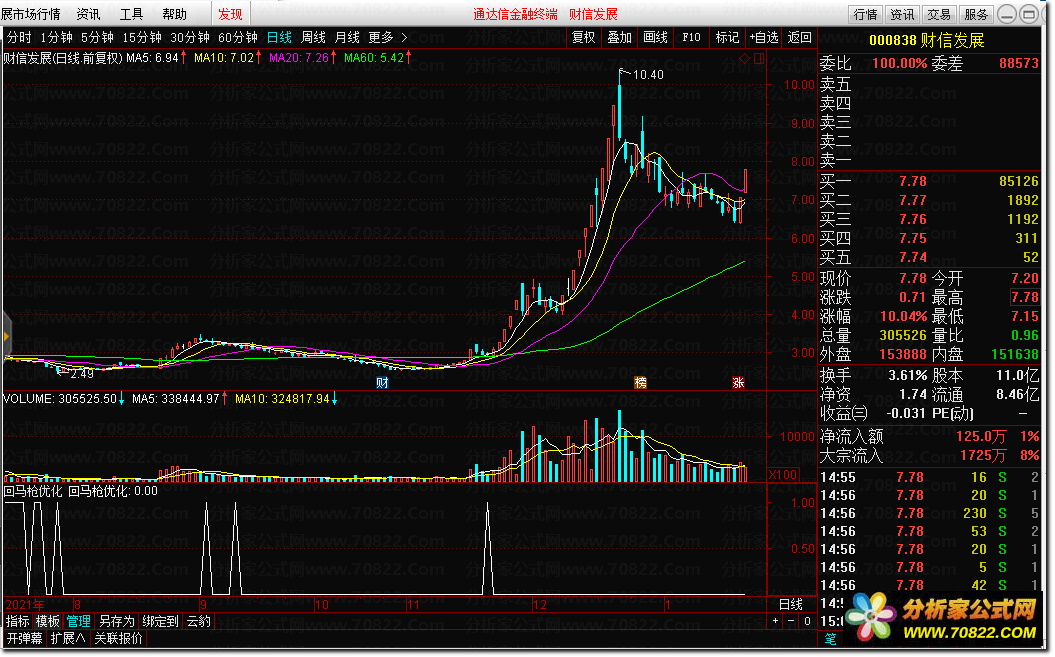This screenshot has height=657, width=1055.
Task: Select the 日线 daily period
Action: pyautogui.click(x=279, y=38)
